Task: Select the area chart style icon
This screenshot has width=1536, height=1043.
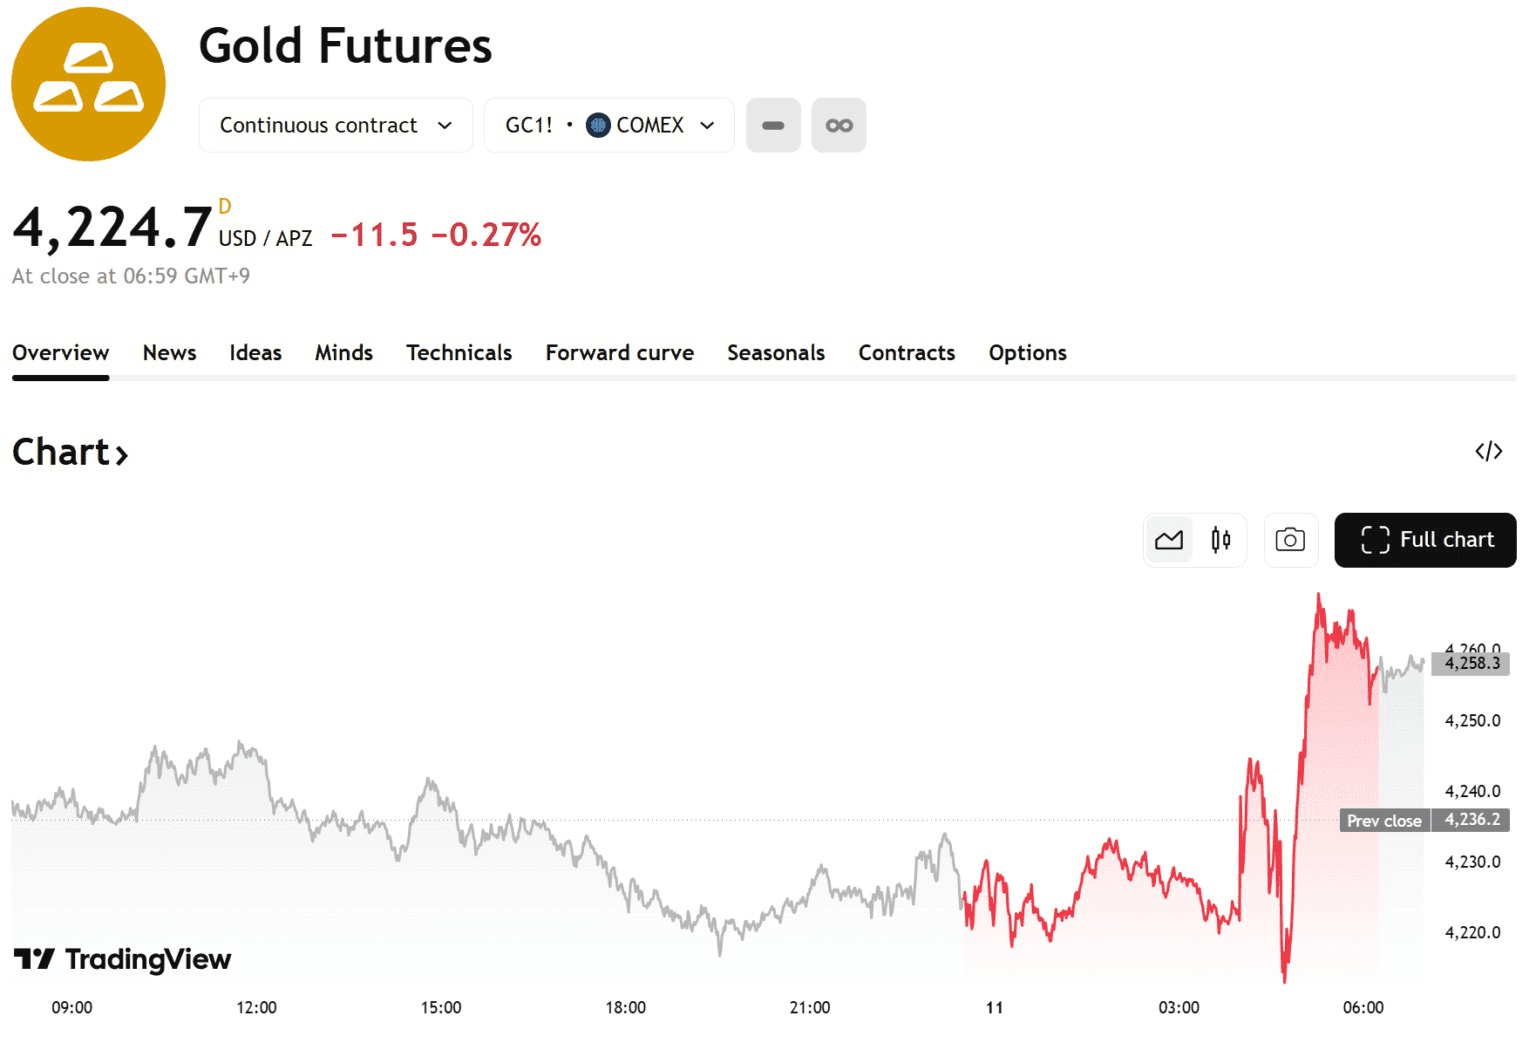Action: pos(1169,540)
